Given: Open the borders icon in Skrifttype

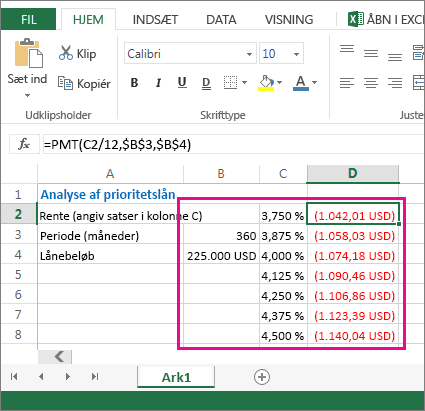Looking at the screenshot, I should pyautogui.click(x=230, y=82).
